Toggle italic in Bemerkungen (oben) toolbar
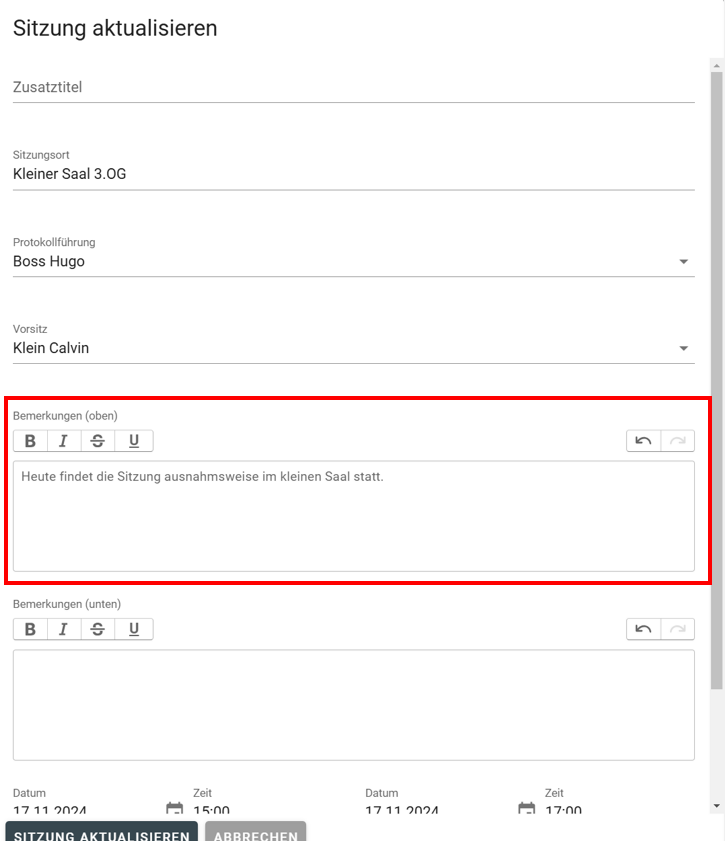 coord(63,441)
